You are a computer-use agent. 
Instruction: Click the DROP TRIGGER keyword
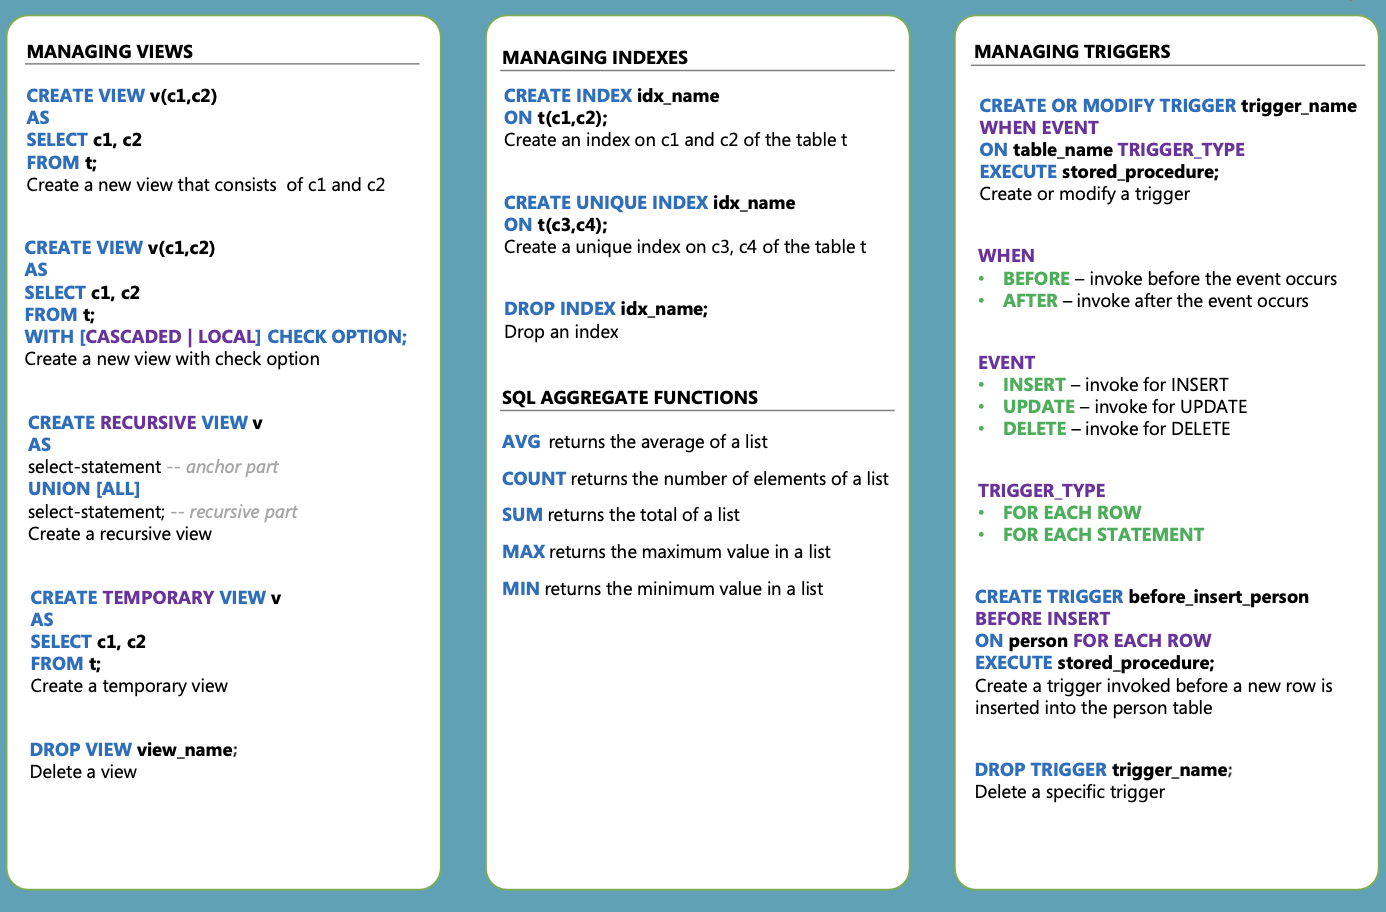1040,769
